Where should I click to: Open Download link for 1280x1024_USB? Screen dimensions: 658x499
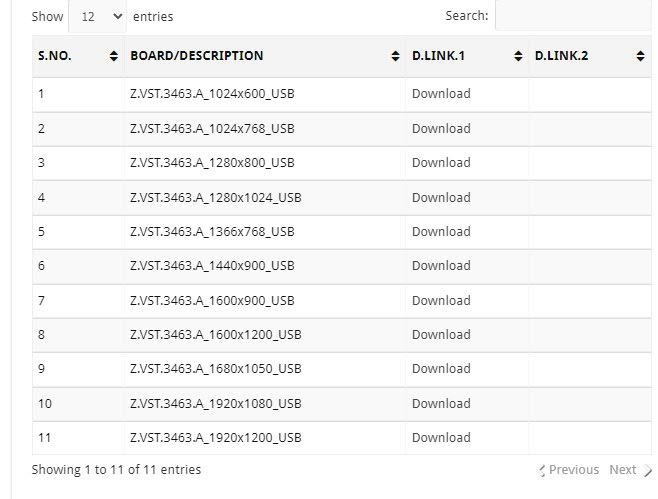point(441,197)
